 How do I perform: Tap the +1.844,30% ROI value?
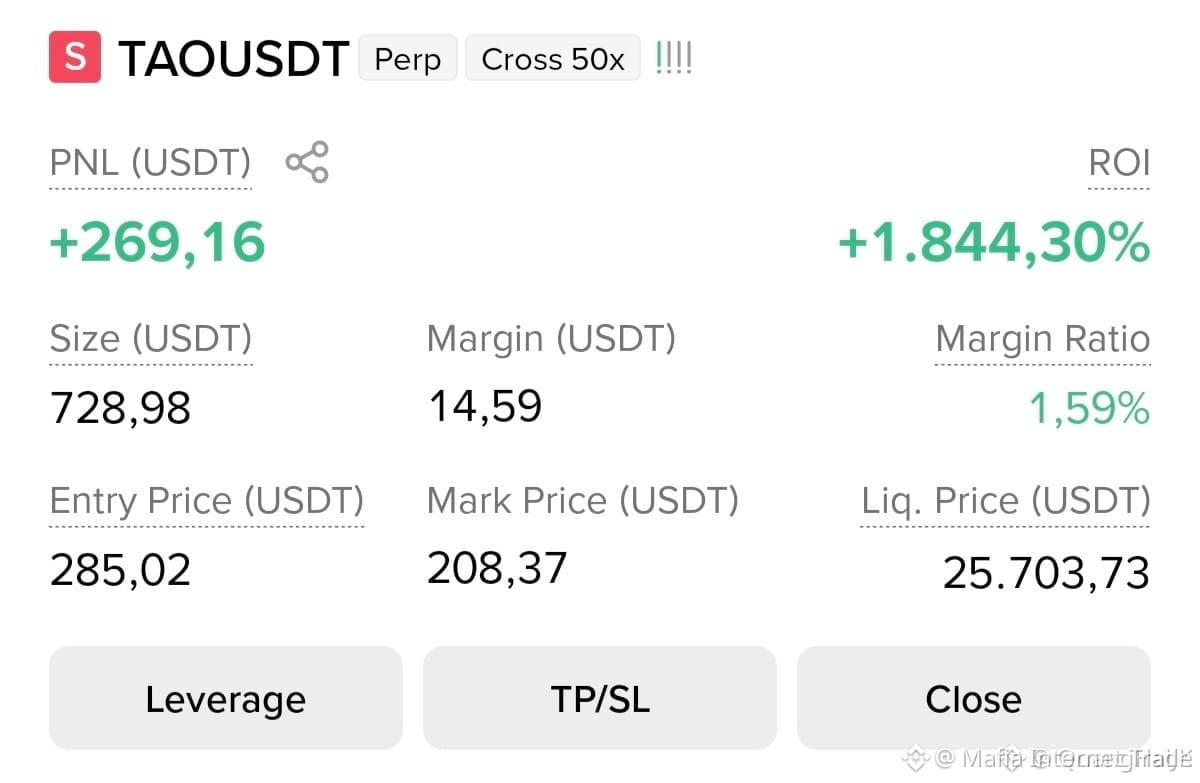coord(994,242)
